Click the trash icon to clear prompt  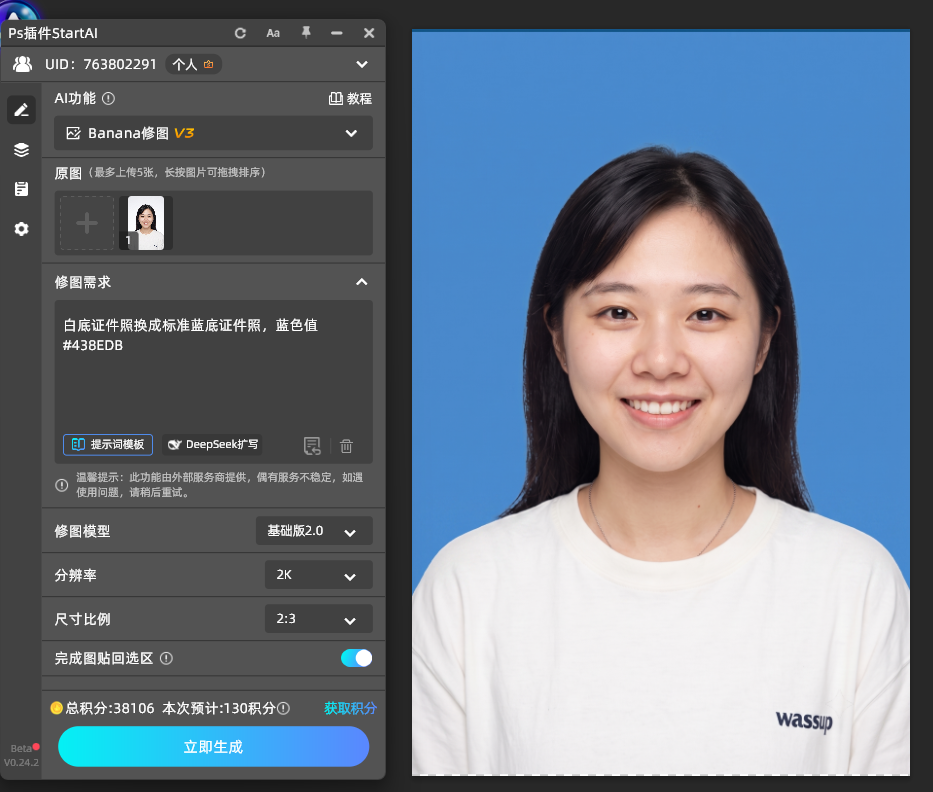click(x=346, y=446)
